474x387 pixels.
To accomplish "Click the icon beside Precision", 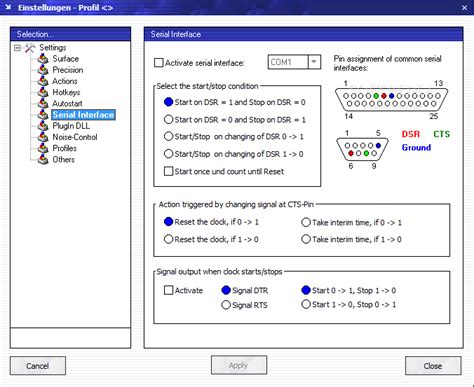I will (43, 70).
